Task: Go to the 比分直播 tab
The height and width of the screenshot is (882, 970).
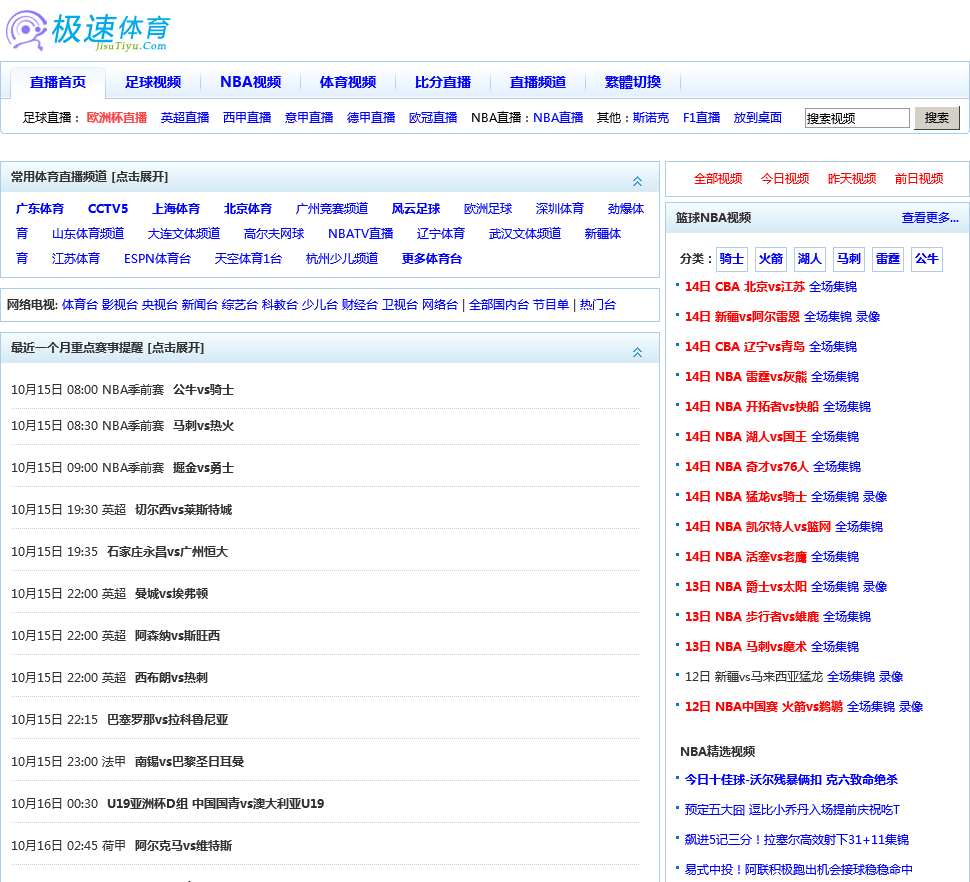Action: (x=443, y=82)
